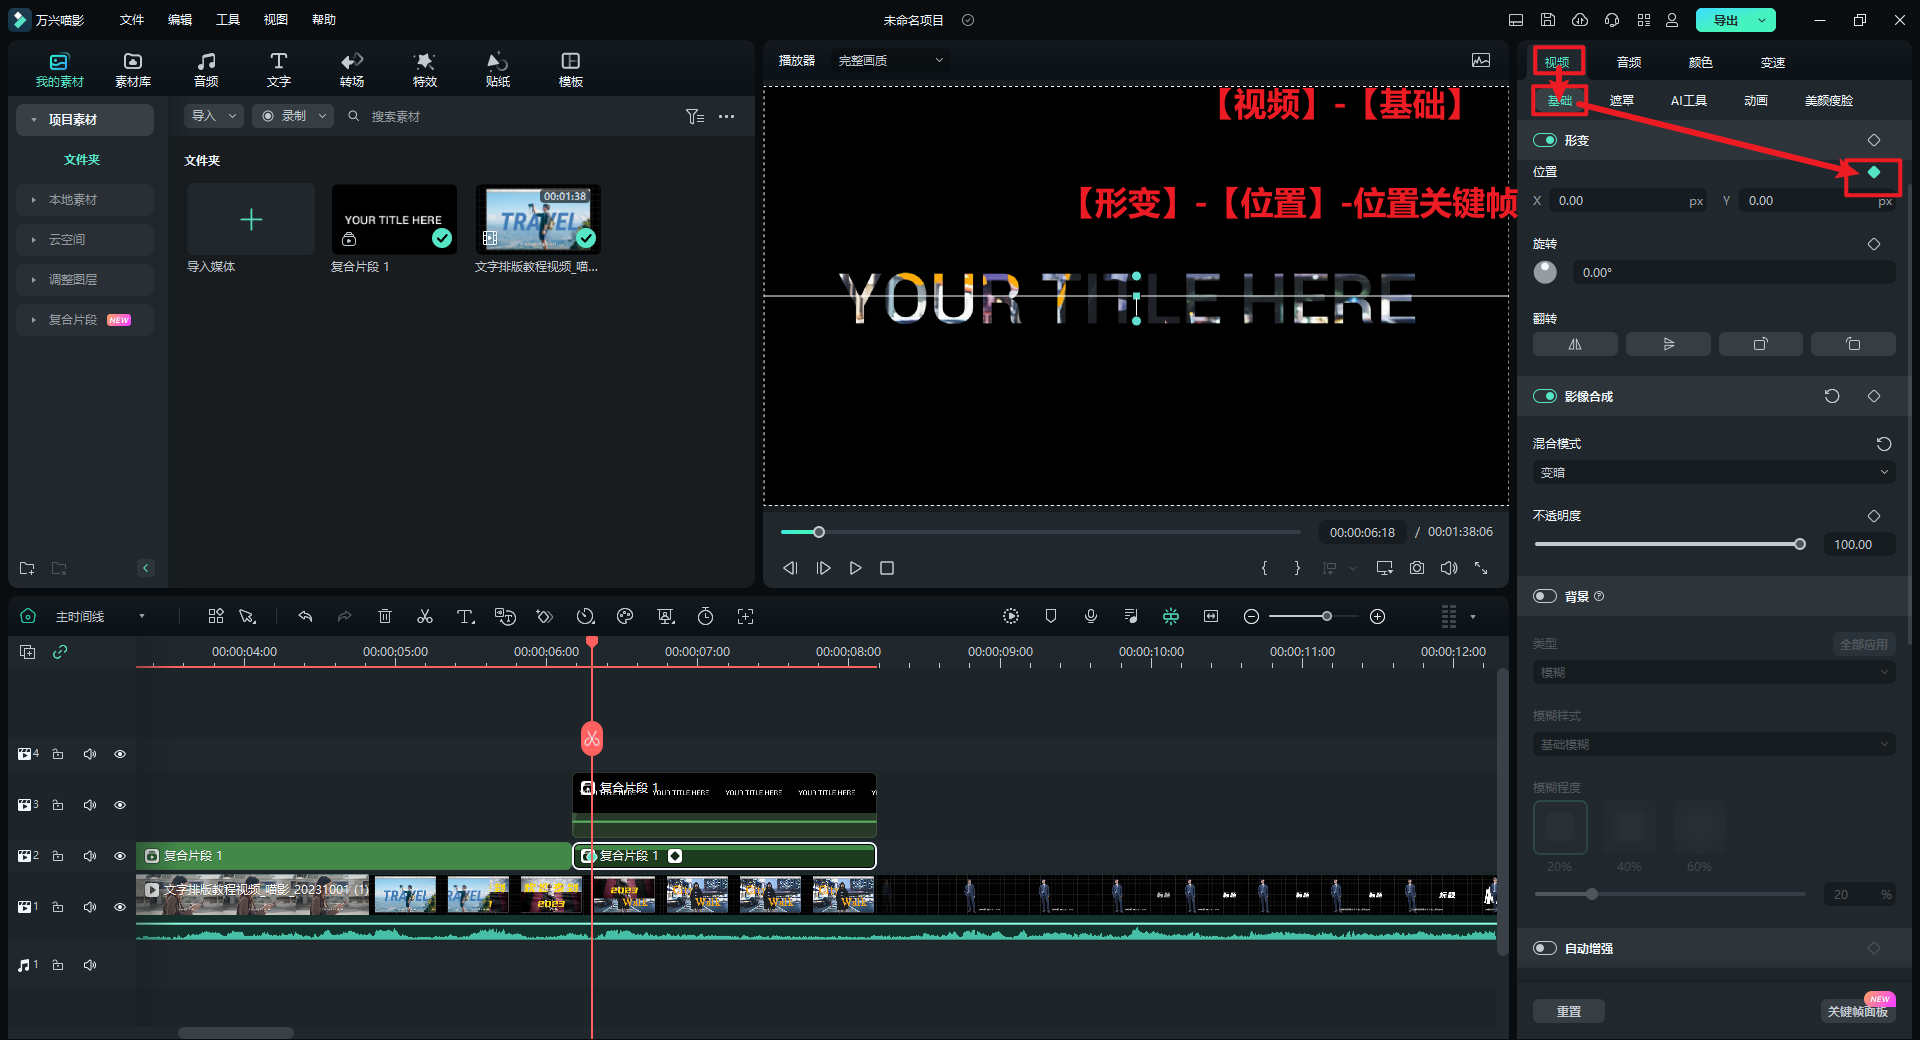Select the 文字排版教程视频 media thumbnail
1920x1040 pixels.
[538, 220]
